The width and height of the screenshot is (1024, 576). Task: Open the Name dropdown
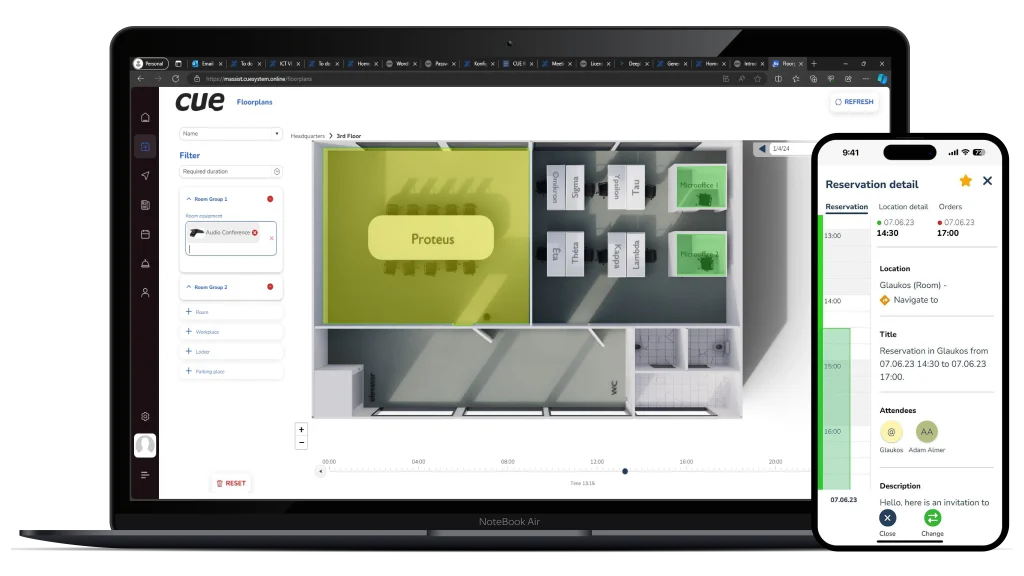click(x=231, y=133)
